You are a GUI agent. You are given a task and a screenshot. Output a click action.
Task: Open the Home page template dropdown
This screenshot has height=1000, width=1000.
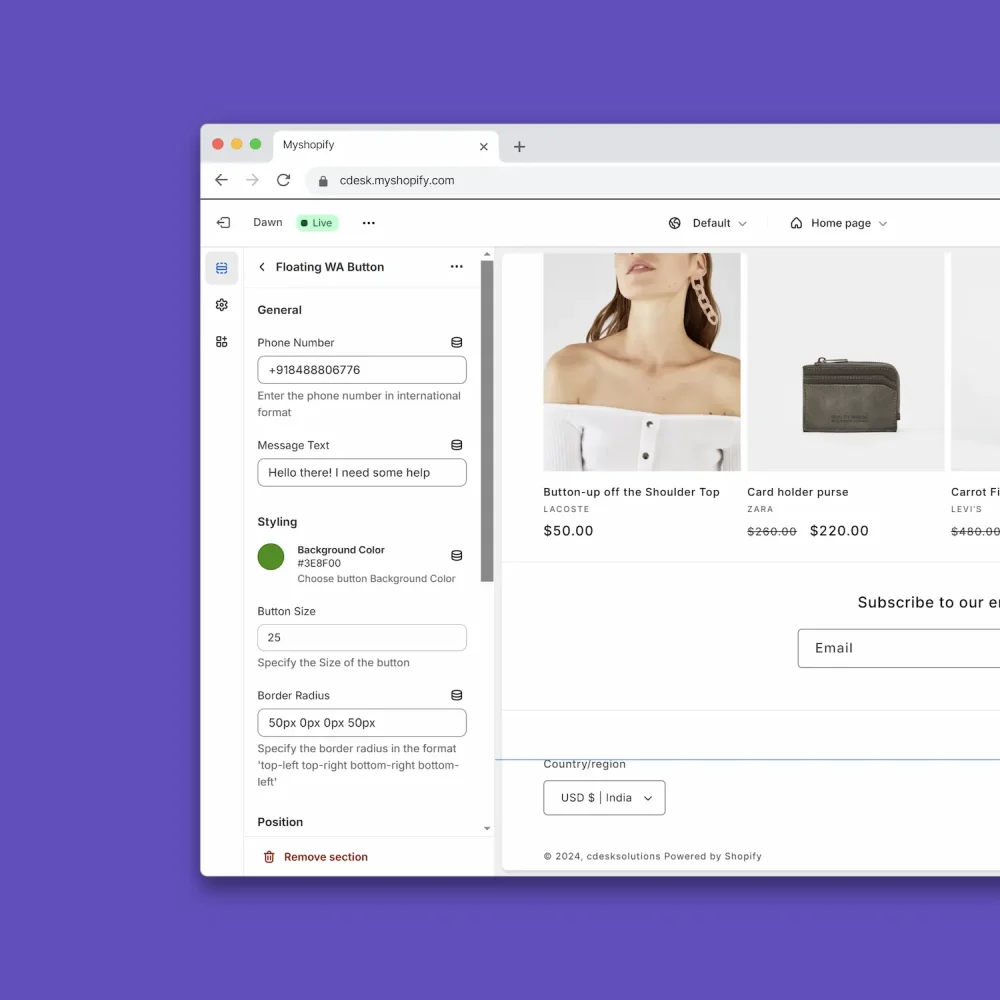click(x=843, y=222)
